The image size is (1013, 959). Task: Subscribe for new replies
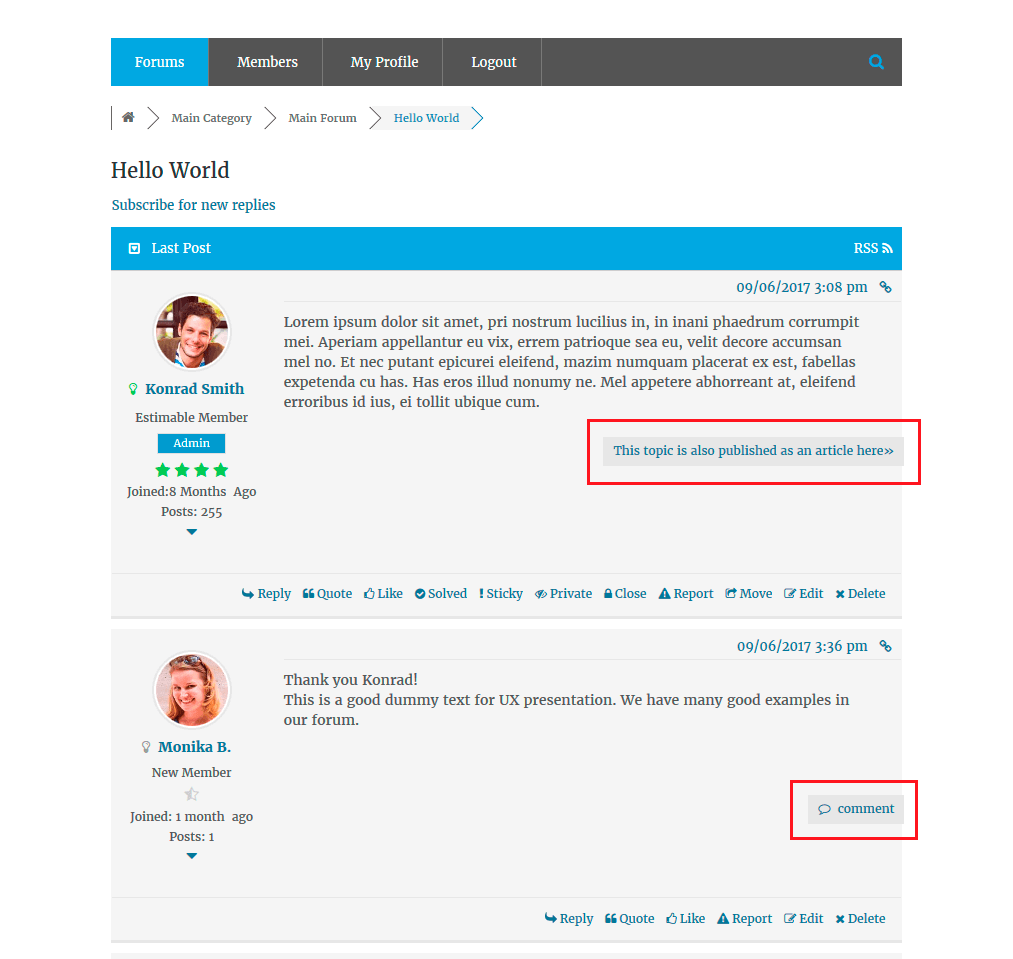[193, 204]
